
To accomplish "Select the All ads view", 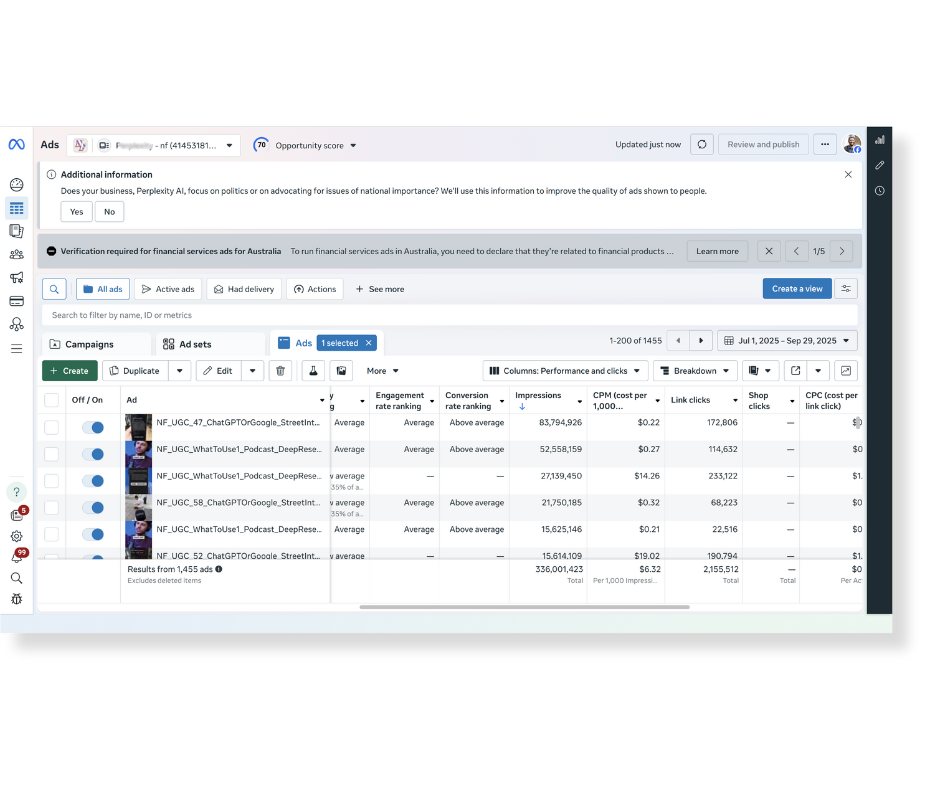I will 103,289.
